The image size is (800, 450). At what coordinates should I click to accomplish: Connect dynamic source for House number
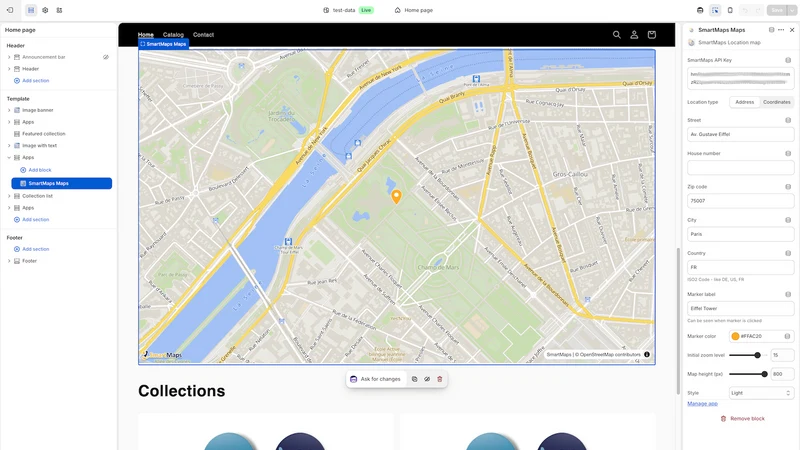click(788, 154)
